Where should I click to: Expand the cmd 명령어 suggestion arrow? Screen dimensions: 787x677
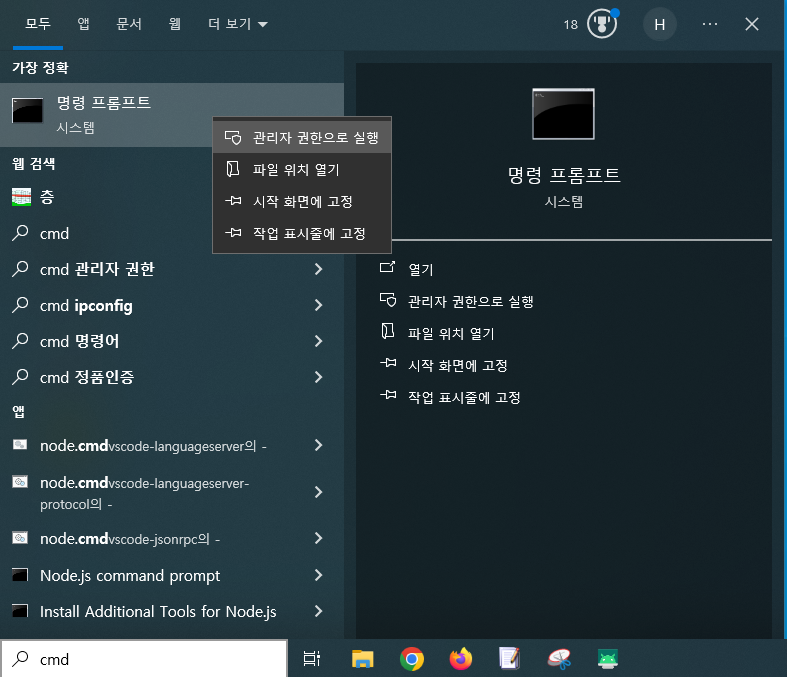point(318,341)
